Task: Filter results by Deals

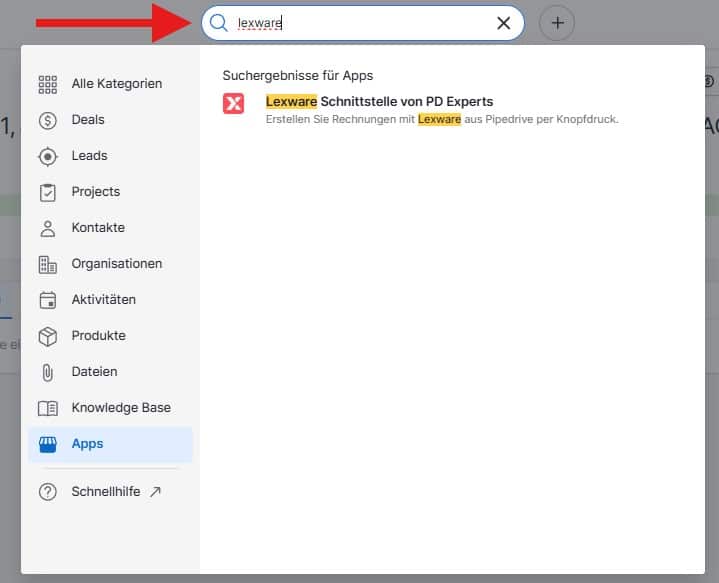Action: point(110,120)
